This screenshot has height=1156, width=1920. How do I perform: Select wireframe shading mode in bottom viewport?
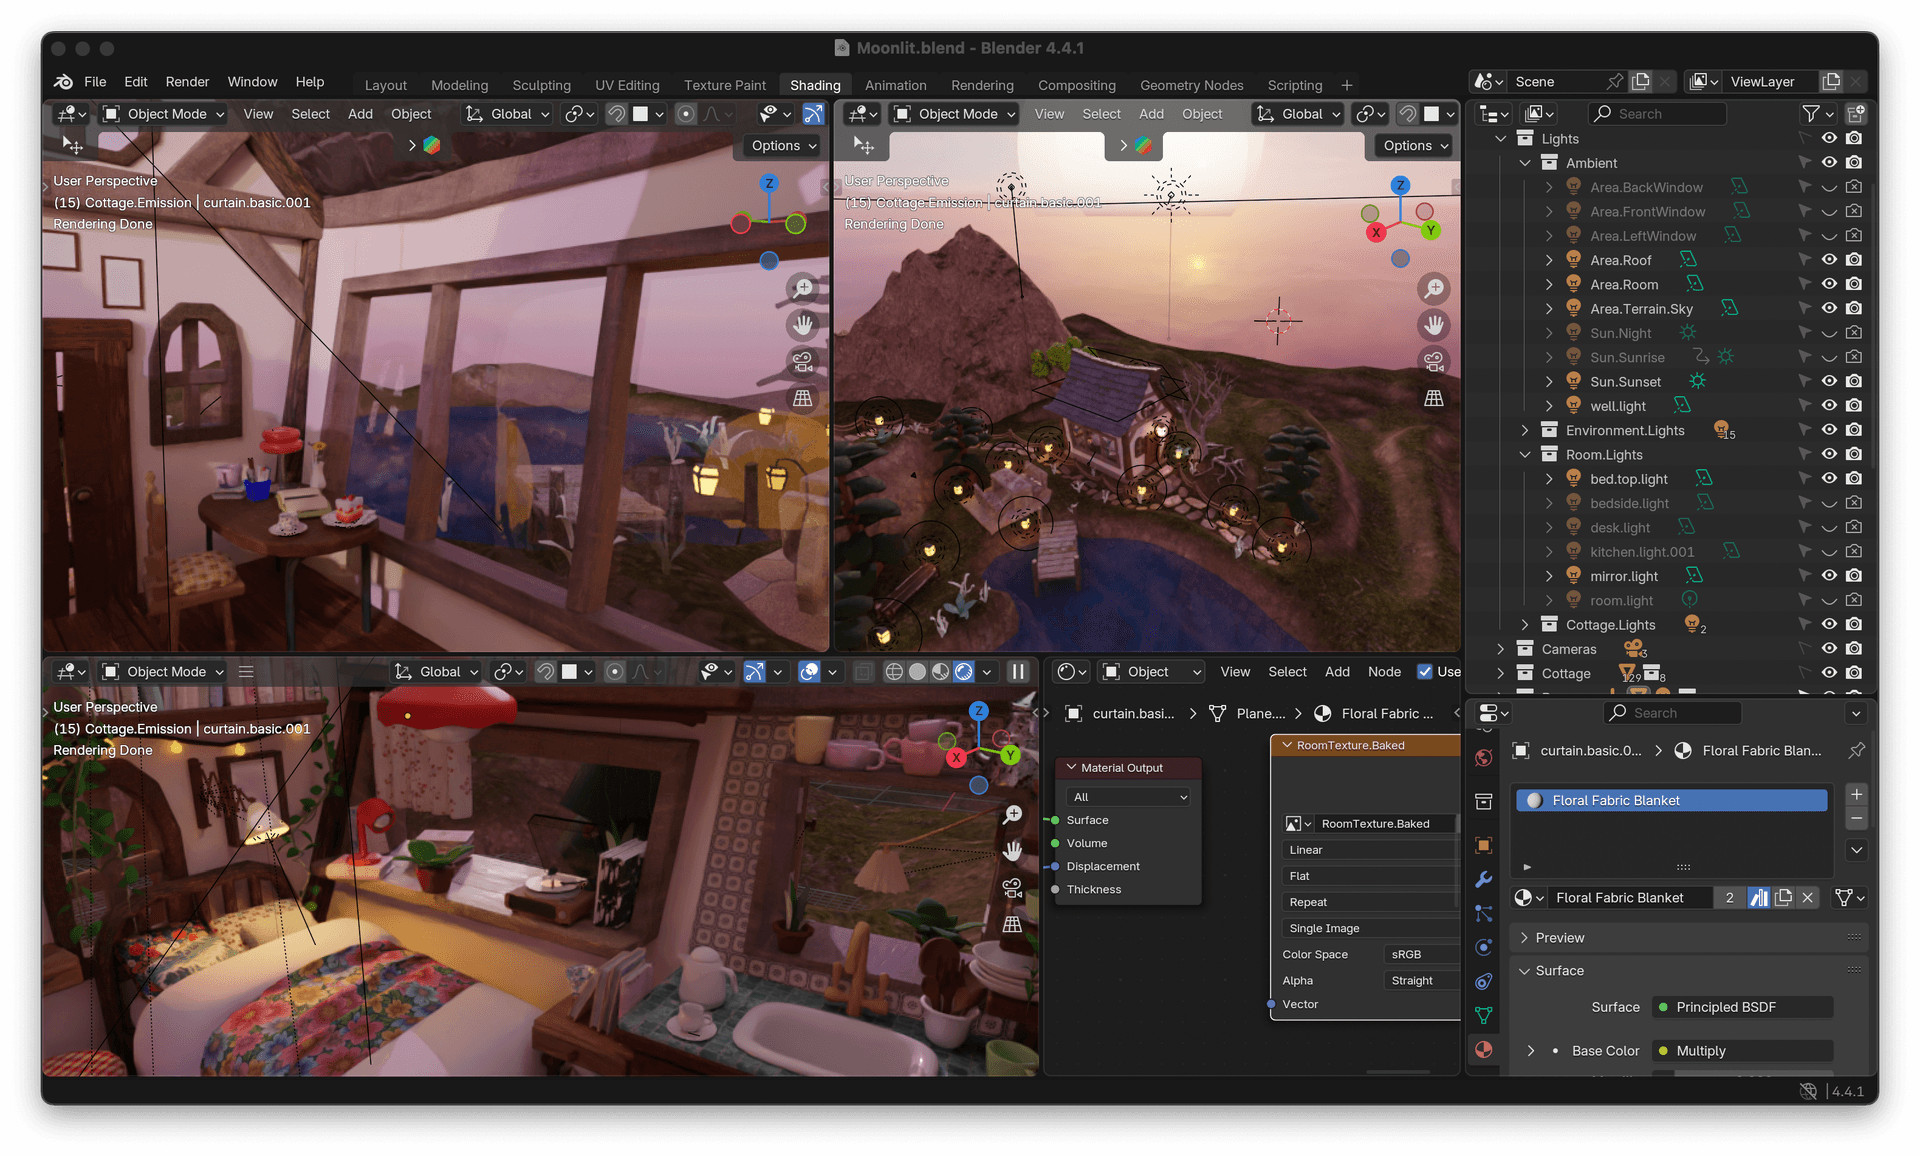coord(894,672)
